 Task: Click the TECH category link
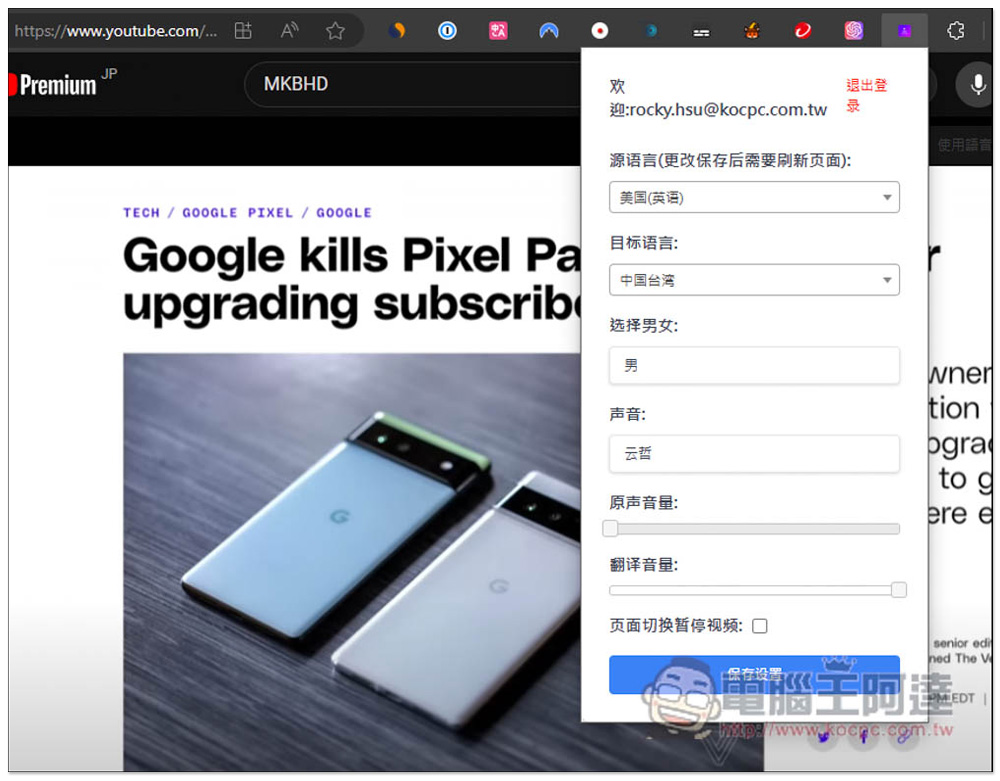[142, 213]
